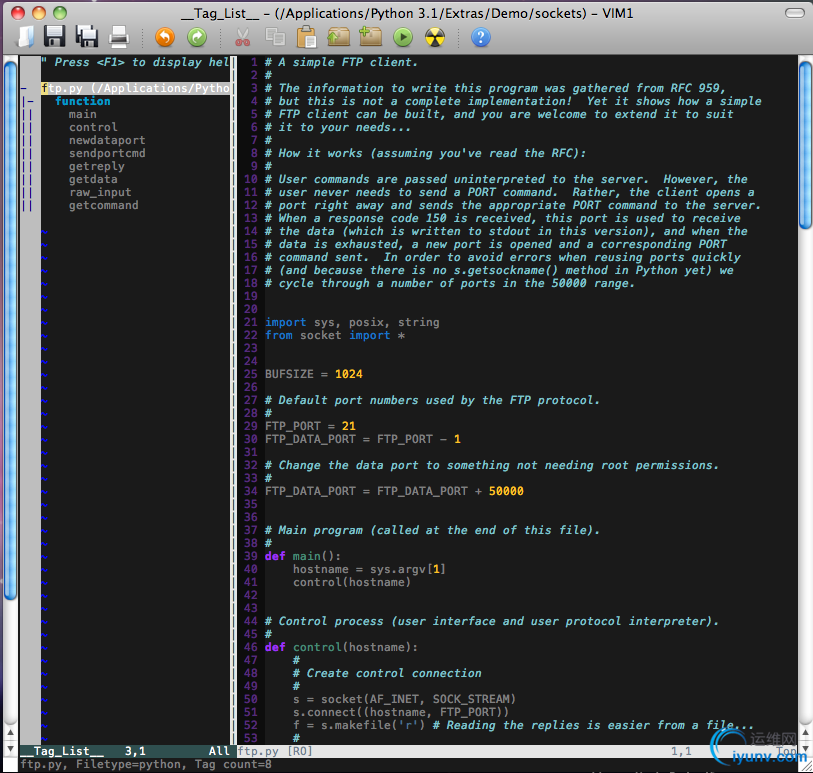The width and height of the screenshot is (813, 773).
Task: Select ftp.py file entry in Tag List
Action: [x=135, y=88]
